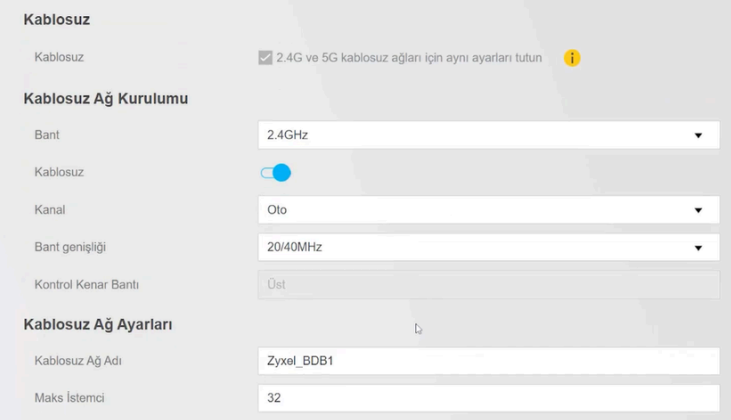Open the Bant 2.4GHz dropdown
The width and height of the screenshot is (731, 420).
tap(488, 134)
